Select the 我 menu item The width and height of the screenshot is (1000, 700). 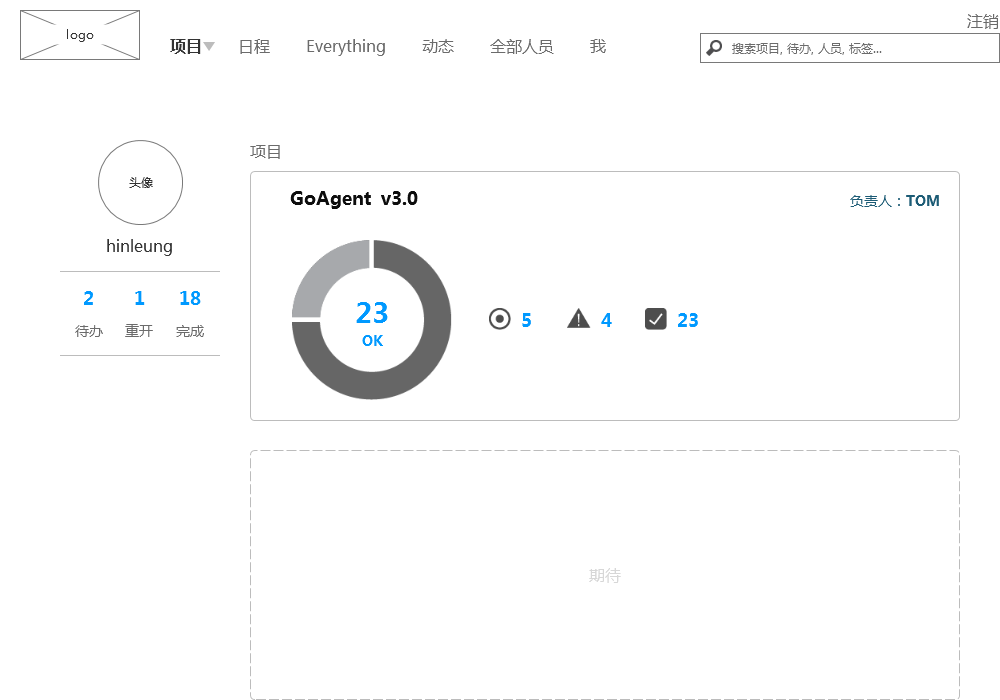pyautogui.click(x=598, y=46)
